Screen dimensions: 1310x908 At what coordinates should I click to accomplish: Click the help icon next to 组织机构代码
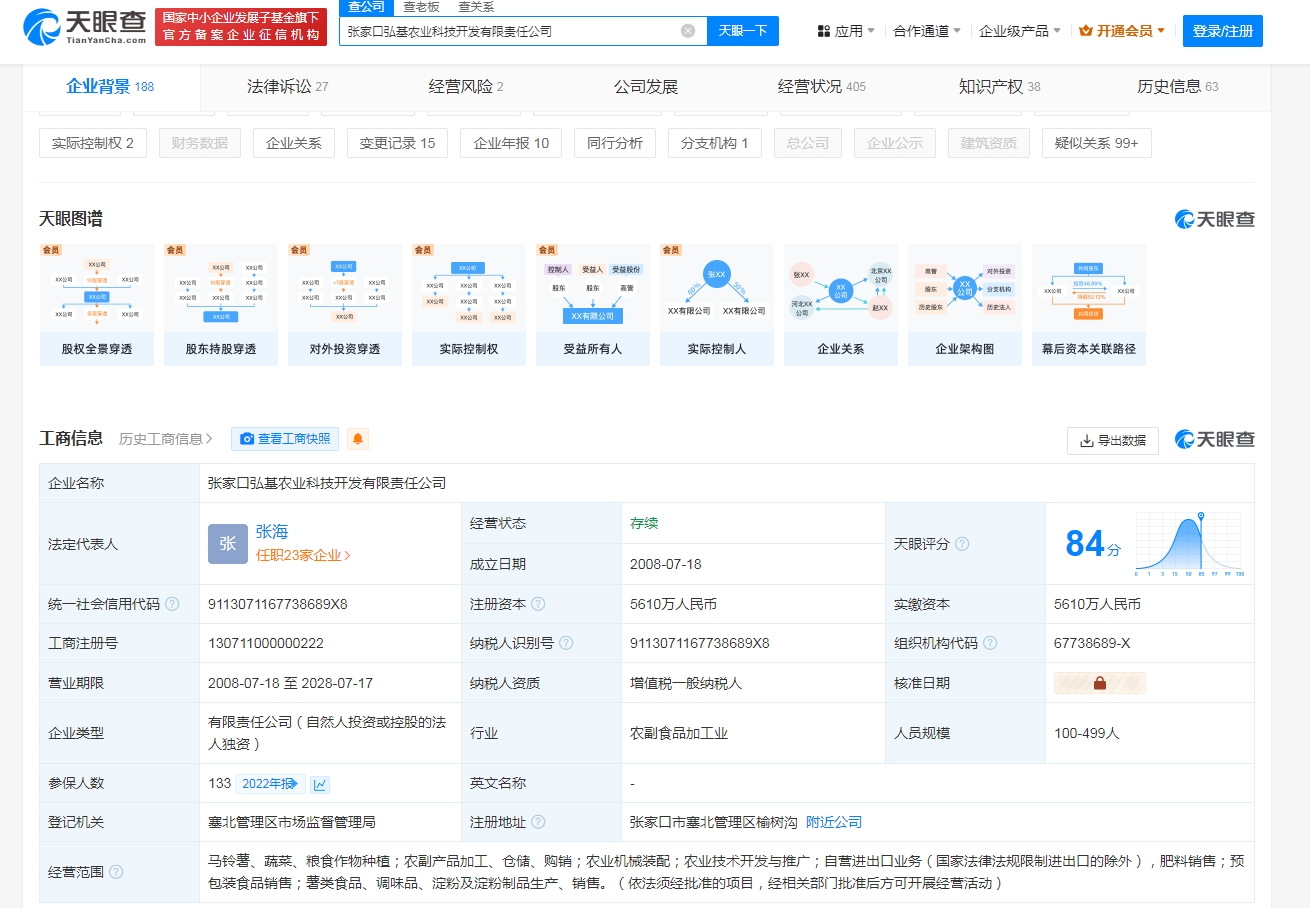990,643
